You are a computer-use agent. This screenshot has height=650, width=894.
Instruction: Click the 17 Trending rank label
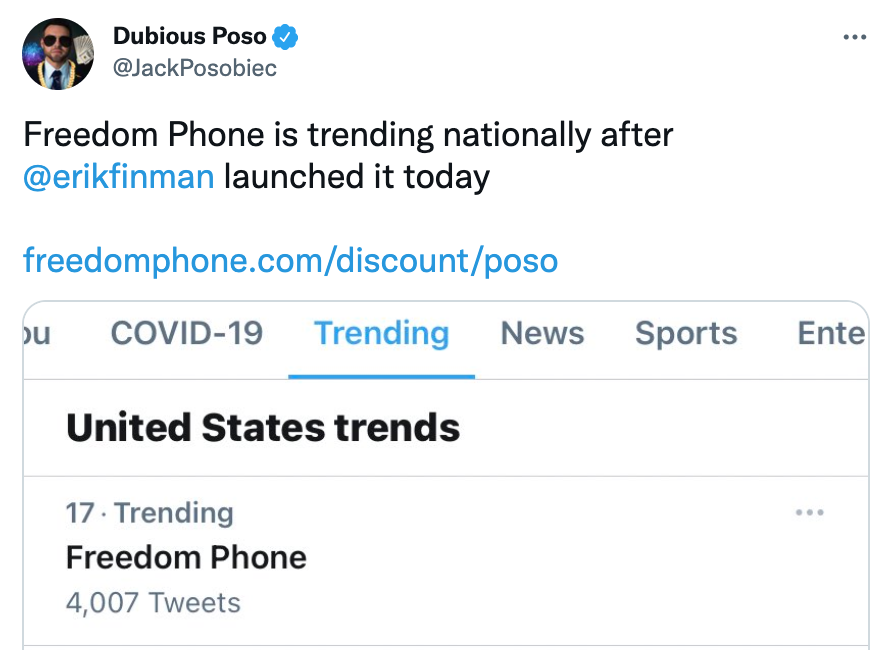coord(150,512)
